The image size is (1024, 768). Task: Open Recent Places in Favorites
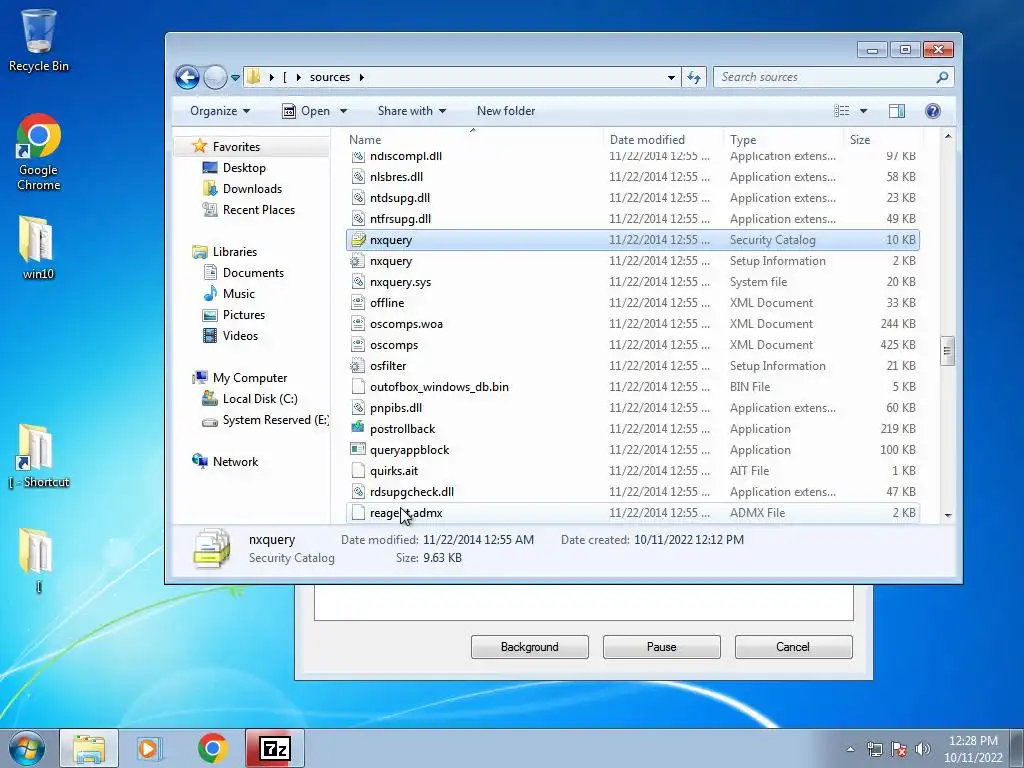tap(259, 210)
